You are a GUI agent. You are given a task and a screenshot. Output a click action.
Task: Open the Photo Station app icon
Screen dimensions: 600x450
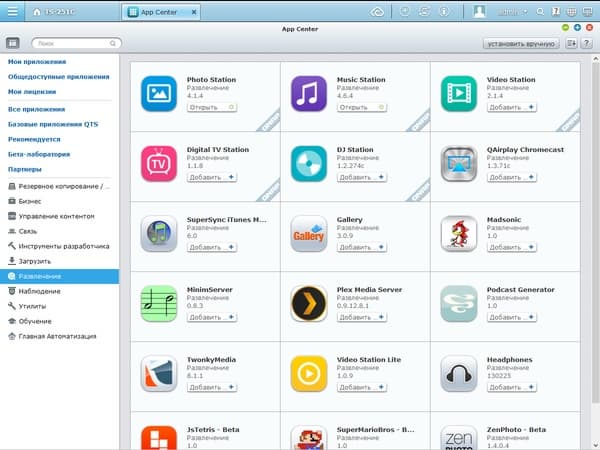pos(159,93)
